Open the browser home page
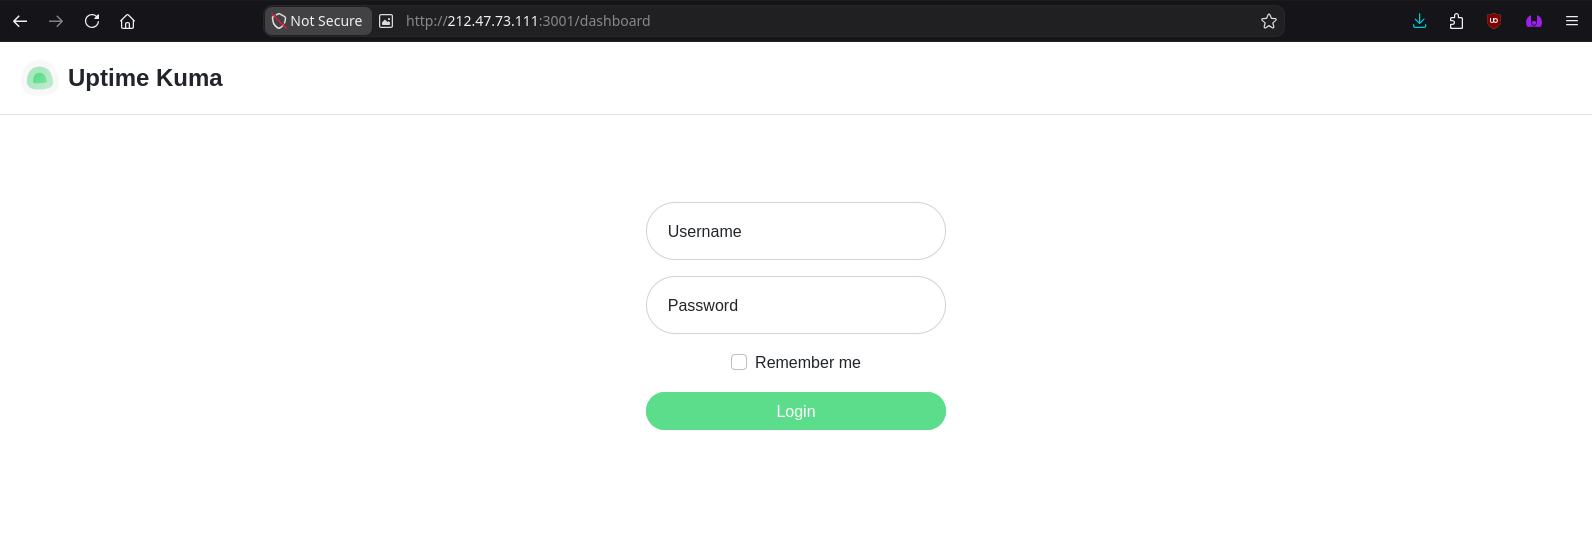The height and width of the screenshot is (558, 1592). click(x=127, y=21)
